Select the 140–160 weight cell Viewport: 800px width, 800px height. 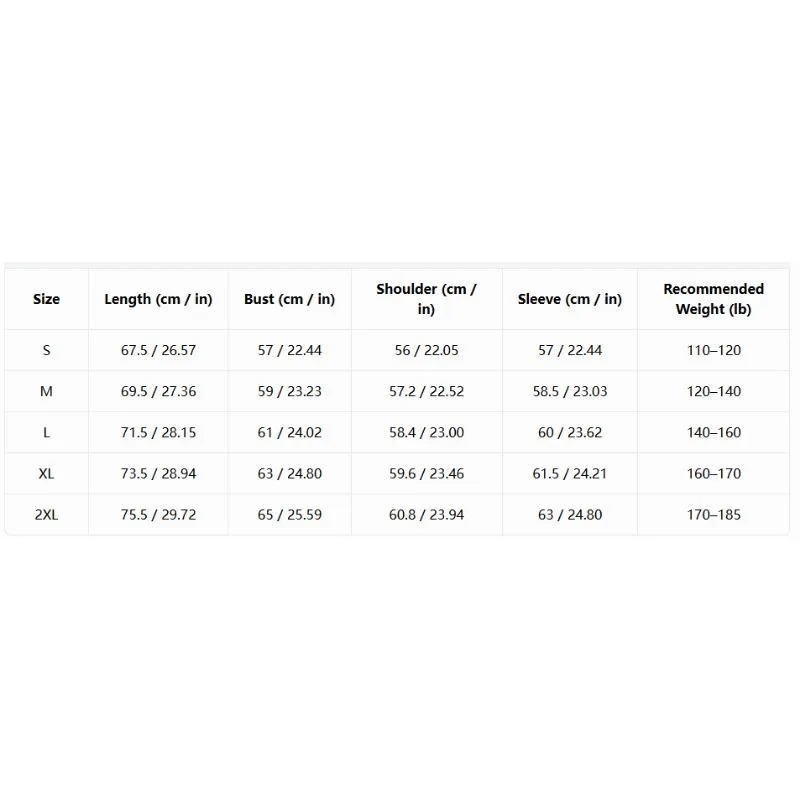(x=713, y=433)
